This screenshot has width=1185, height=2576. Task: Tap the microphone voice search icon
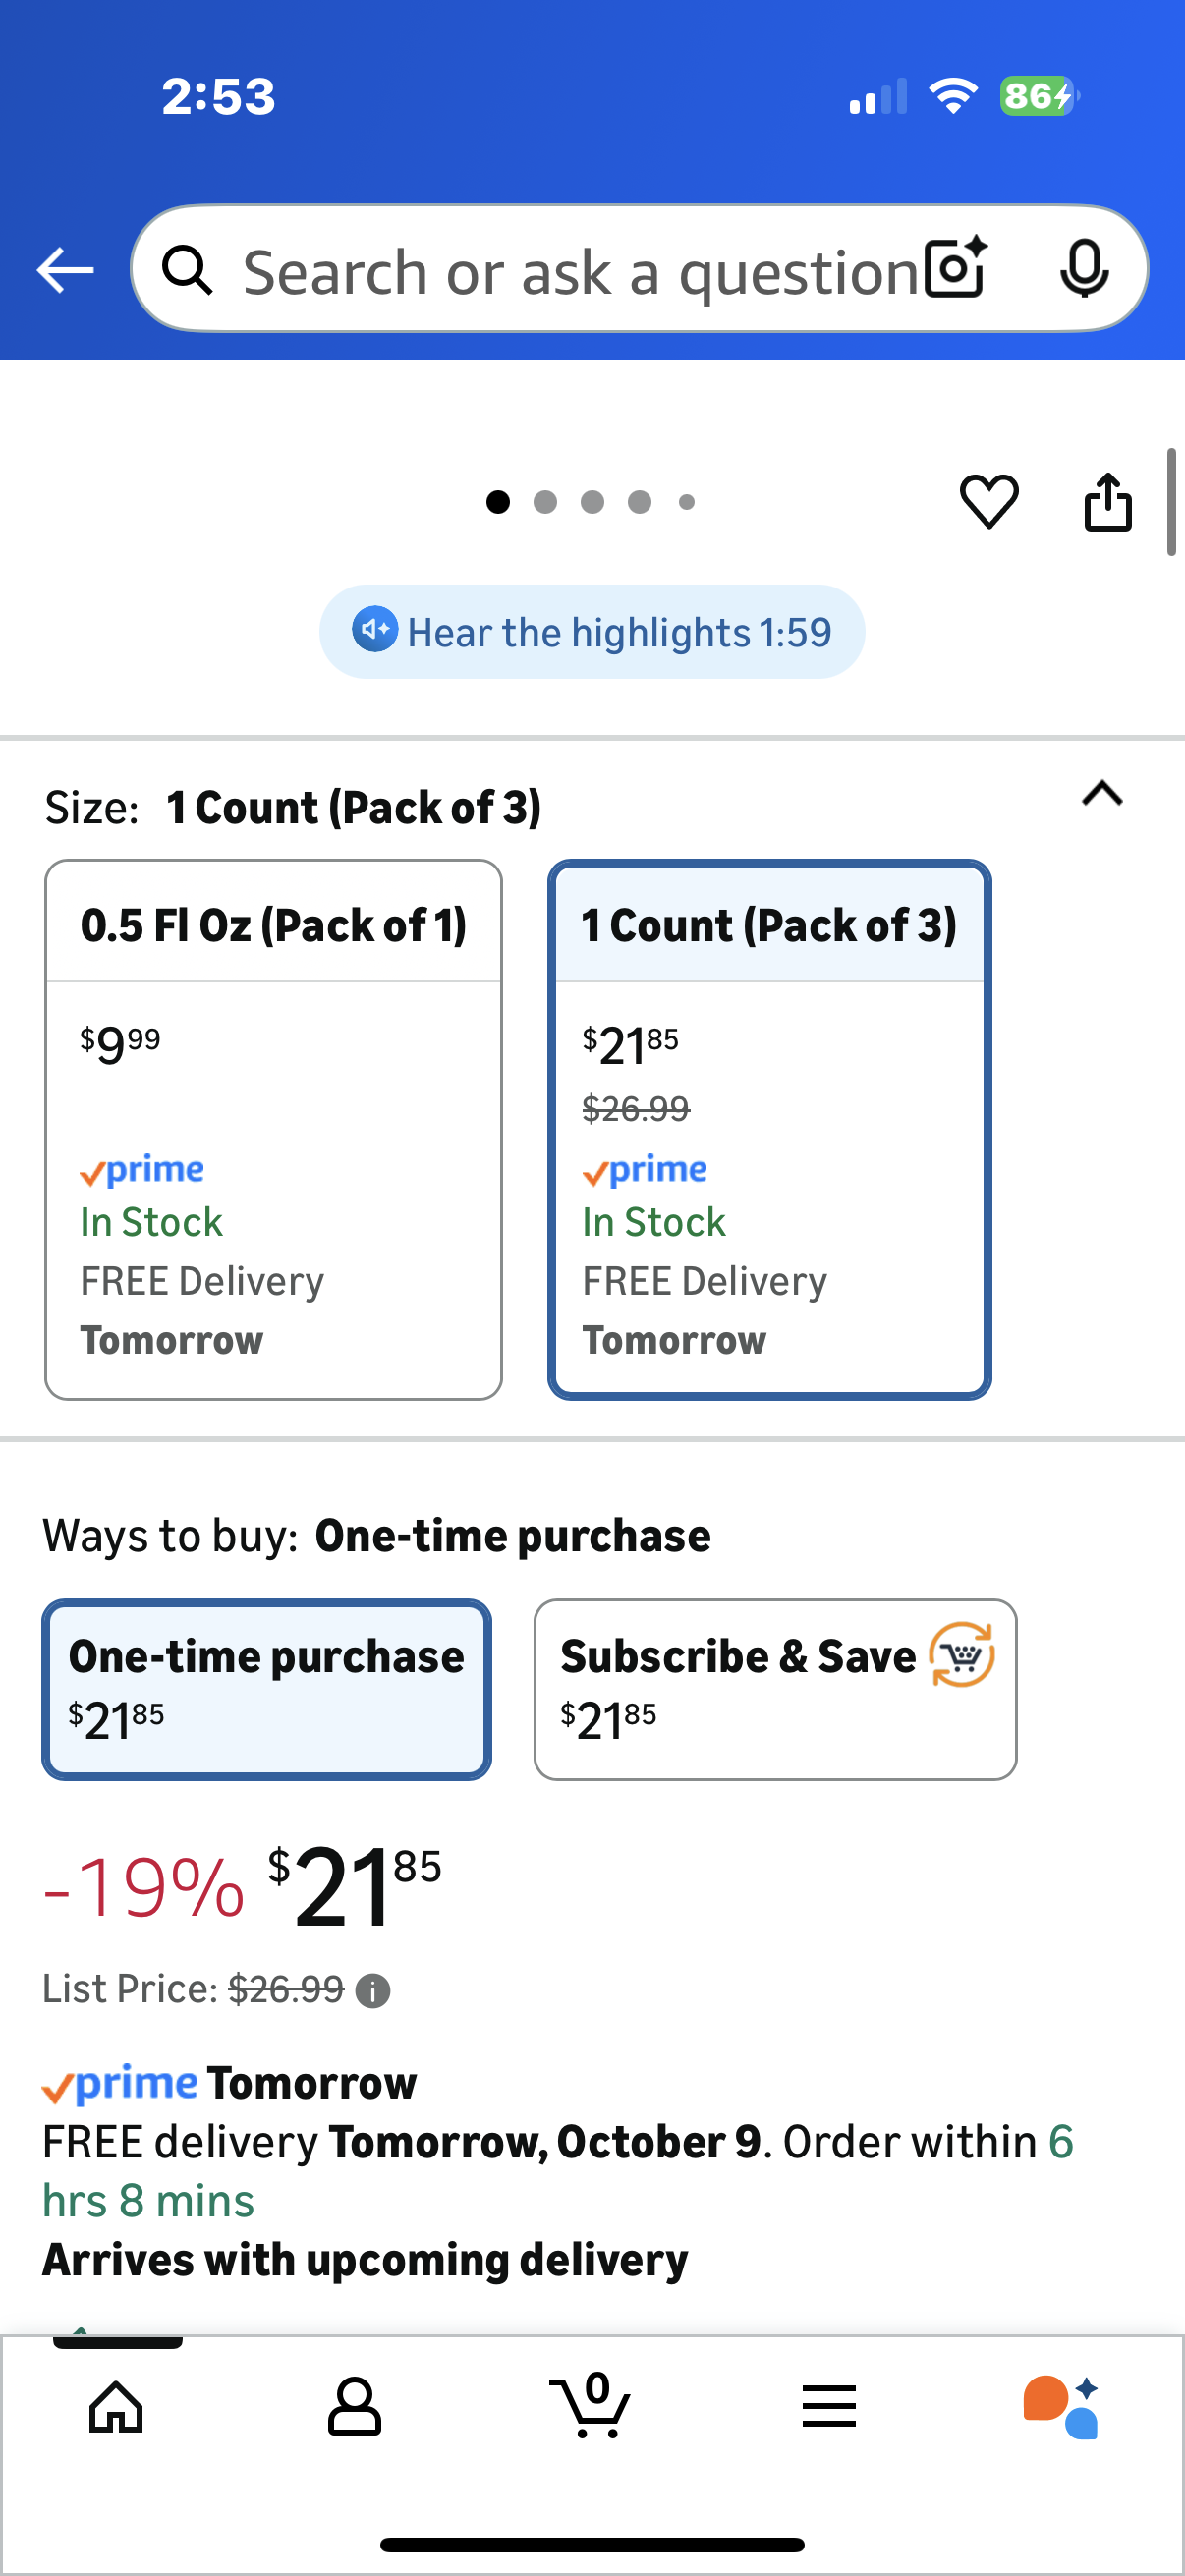[x=1083, y=269]
